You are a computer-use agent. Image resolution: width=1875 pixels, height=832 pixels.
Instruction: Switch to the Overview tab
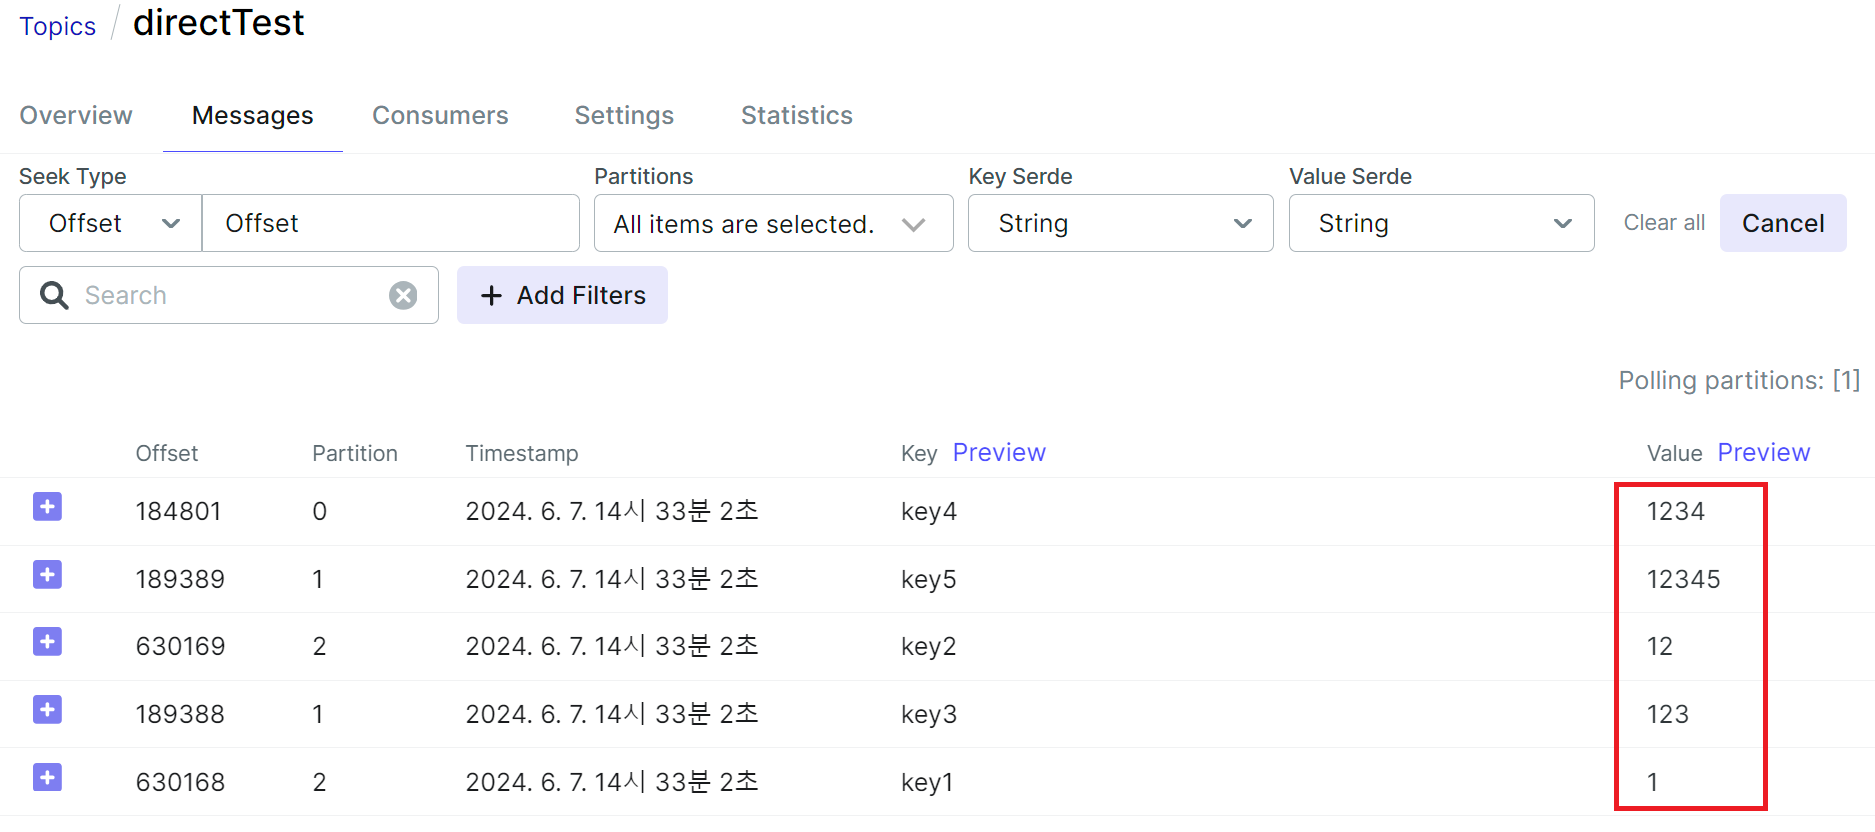pyautogui.click(x=76, y=116)
